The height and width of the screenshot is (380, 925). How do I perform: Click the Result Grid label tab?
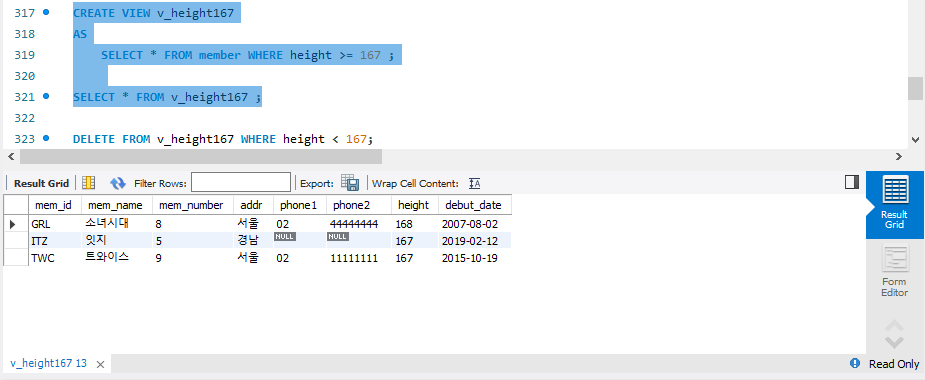(41, 184)
